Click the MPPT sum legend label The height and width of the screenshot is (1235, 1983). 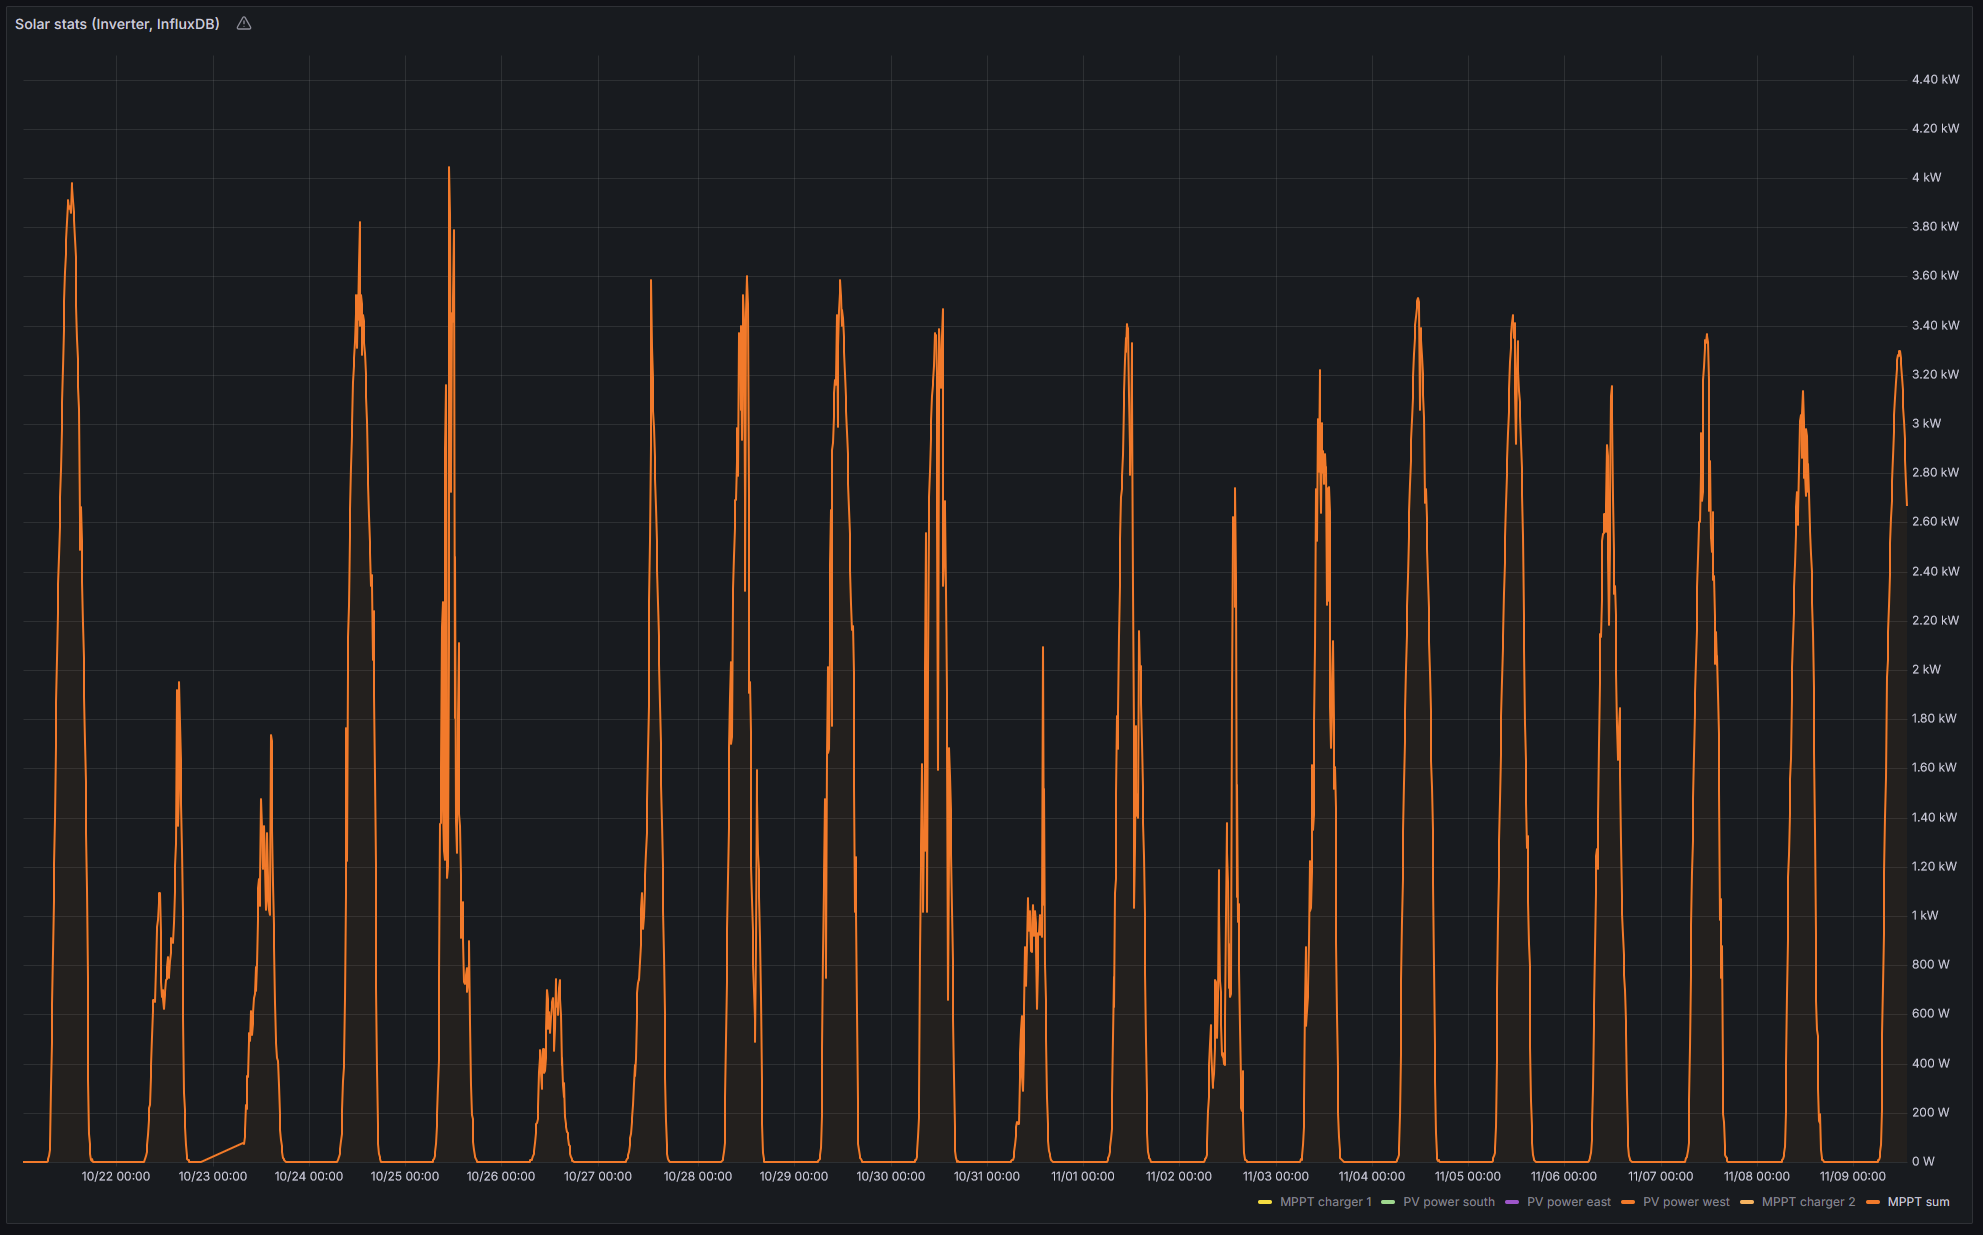coord(1918,1202)
